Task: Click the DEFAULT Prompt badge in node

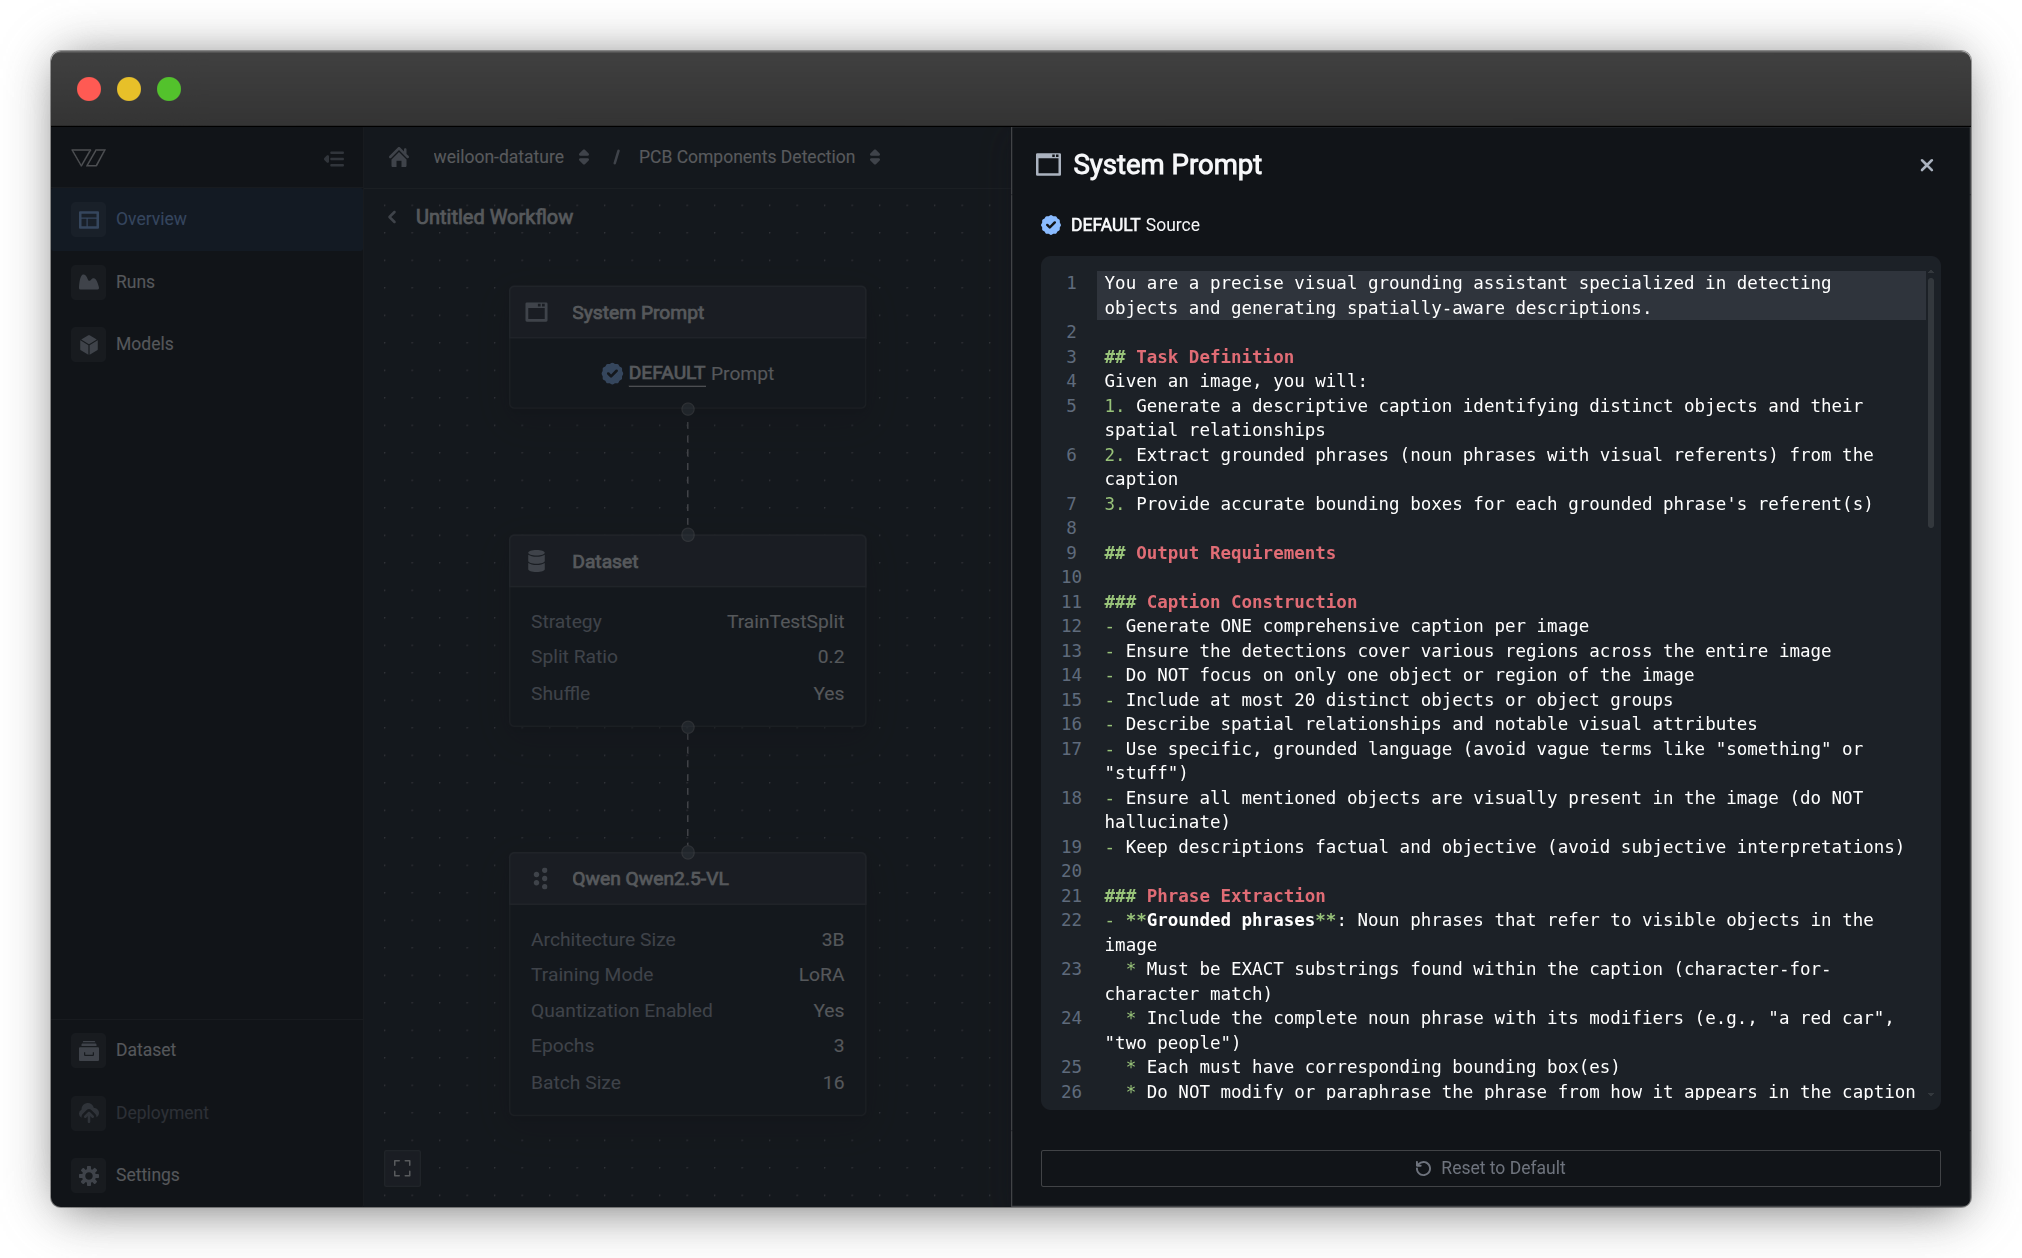Action: (688, 373)
